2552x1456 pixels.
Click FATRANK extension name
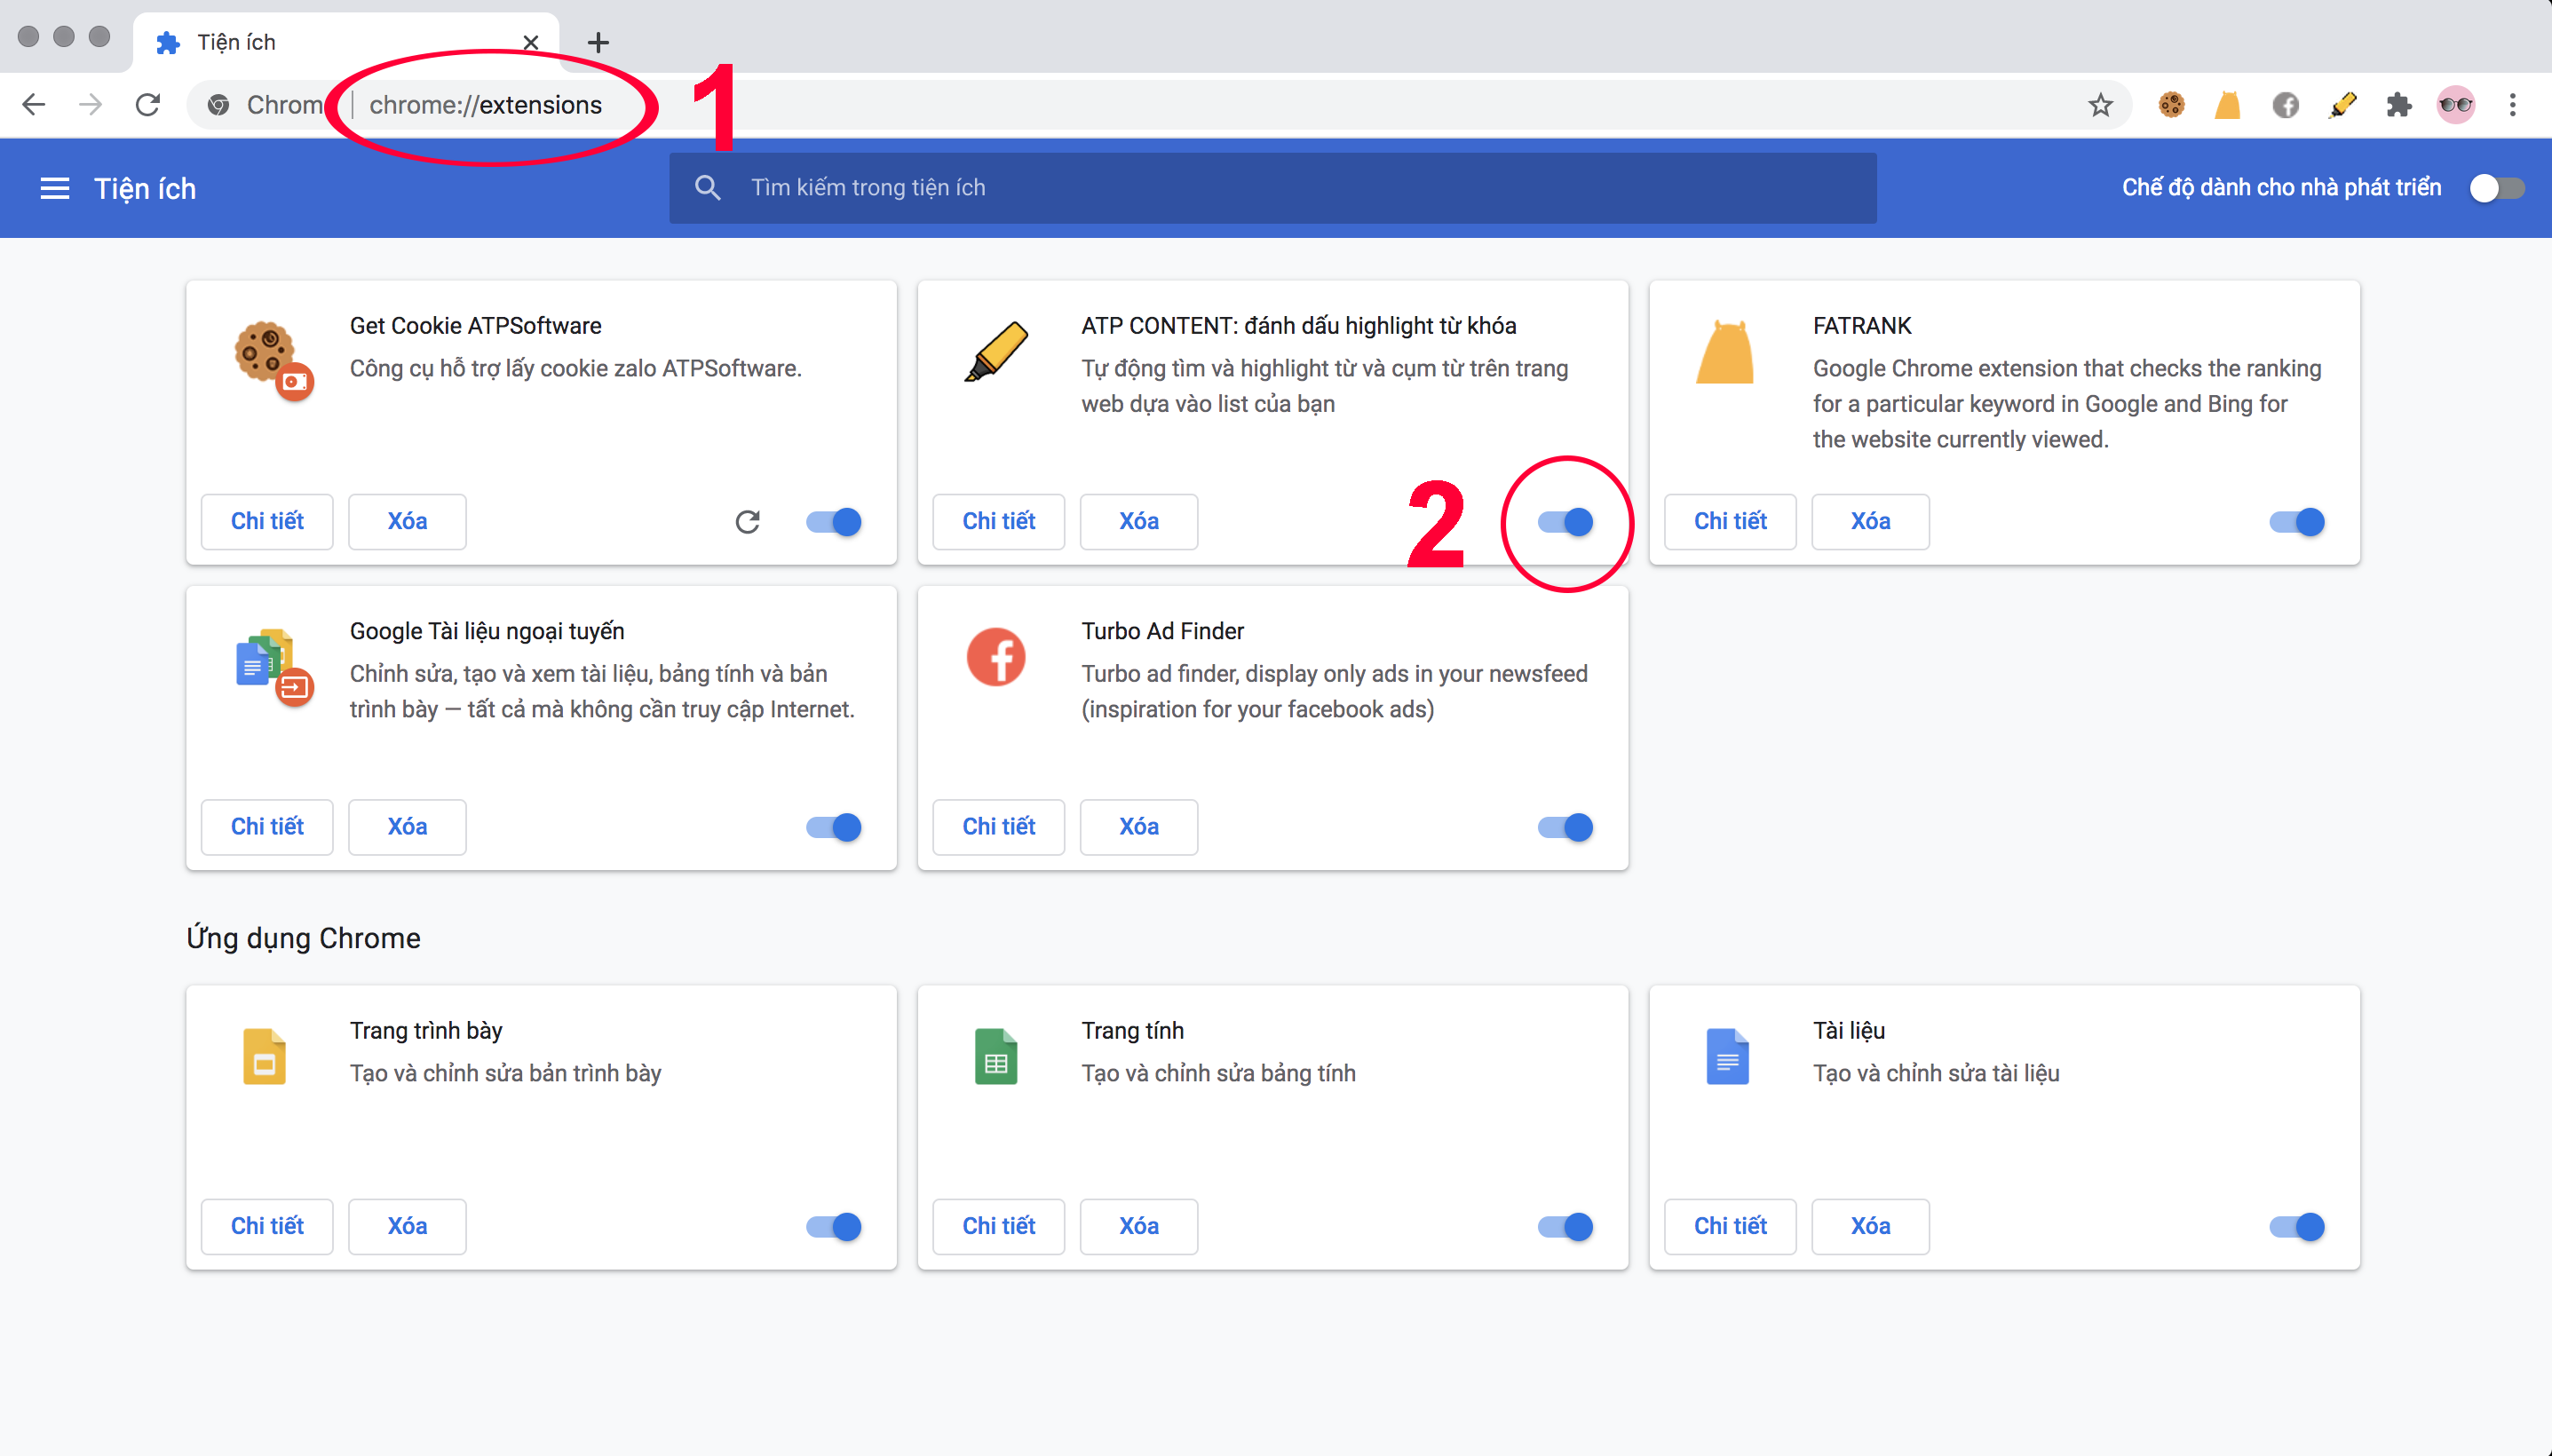1862,326
